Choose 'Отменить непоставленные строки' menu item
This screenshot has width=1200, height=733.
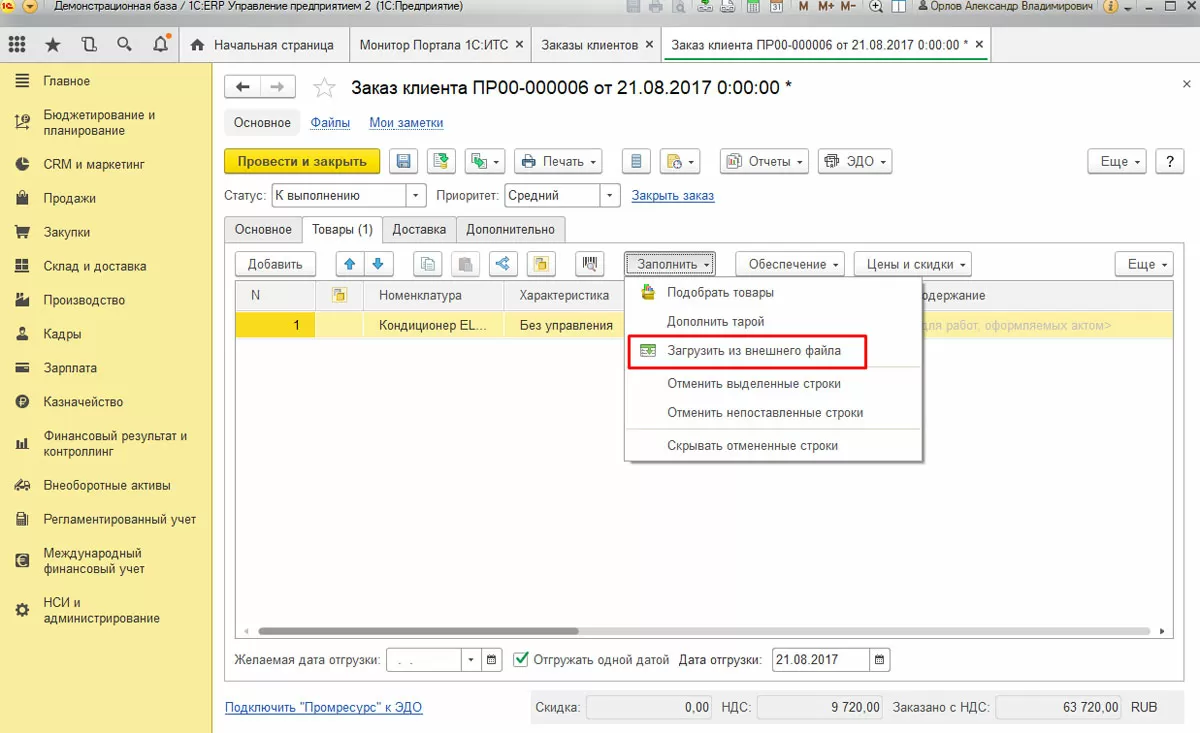(772, 413)
